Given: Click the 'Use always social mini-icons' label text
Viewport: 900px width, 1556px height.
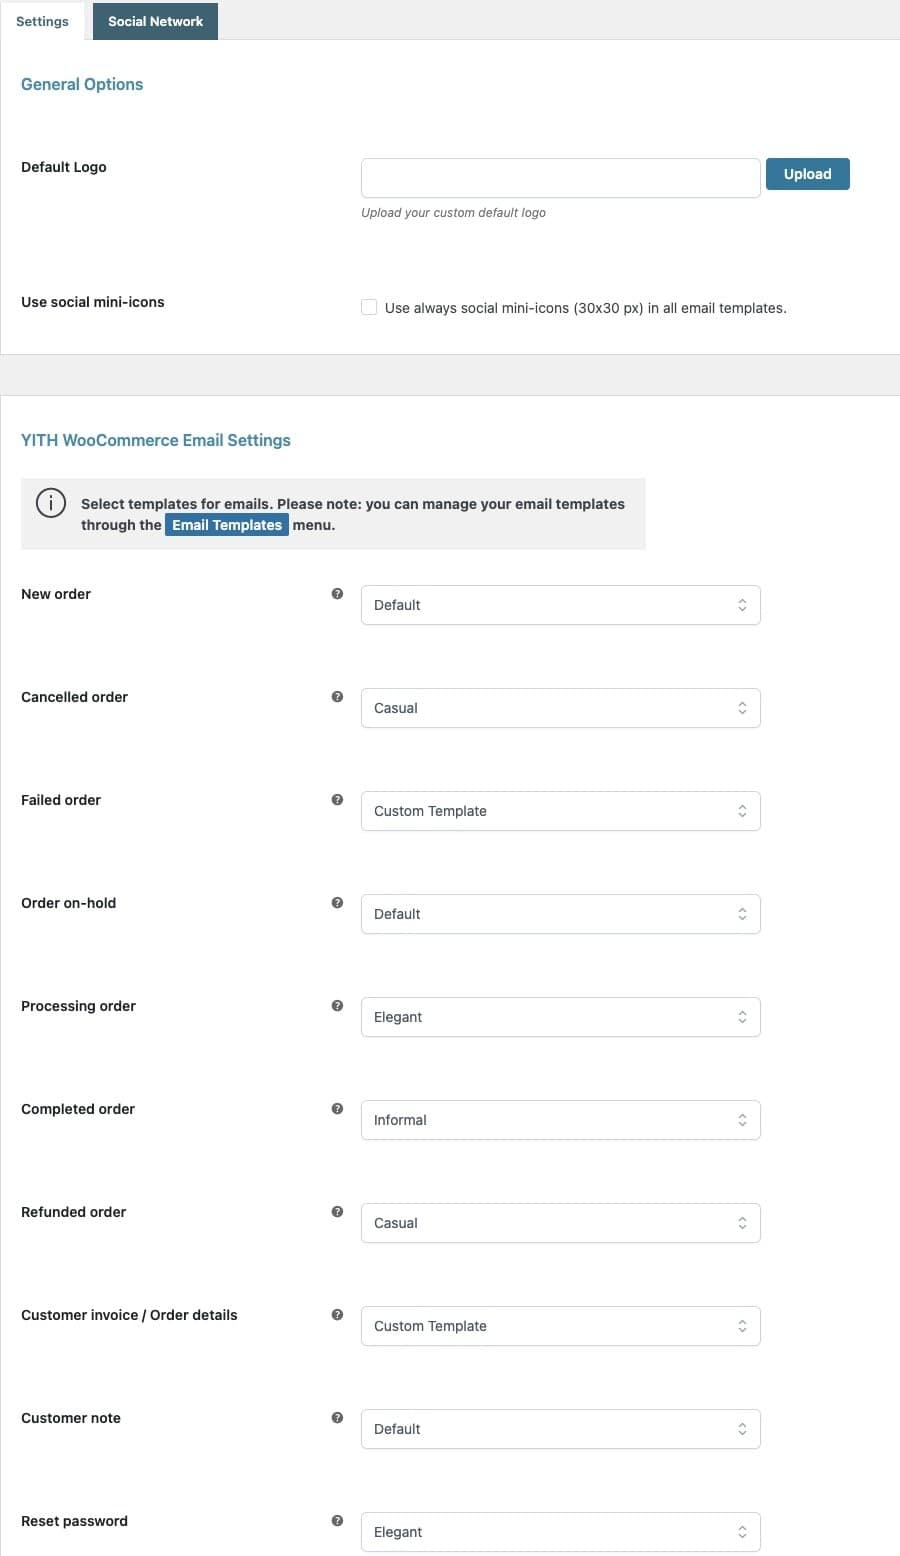Looking at the screenshot, I should click(x=586, y=308).
